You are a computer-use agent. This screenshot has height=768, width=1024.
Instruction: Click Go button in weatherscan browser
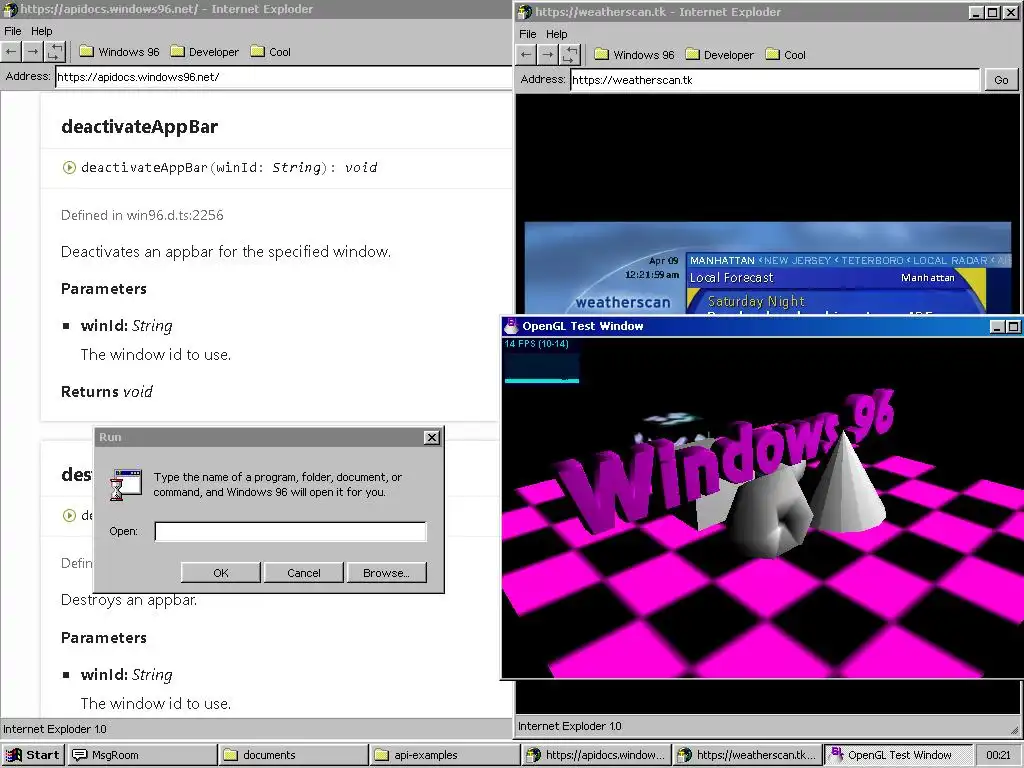[1000, 80]
